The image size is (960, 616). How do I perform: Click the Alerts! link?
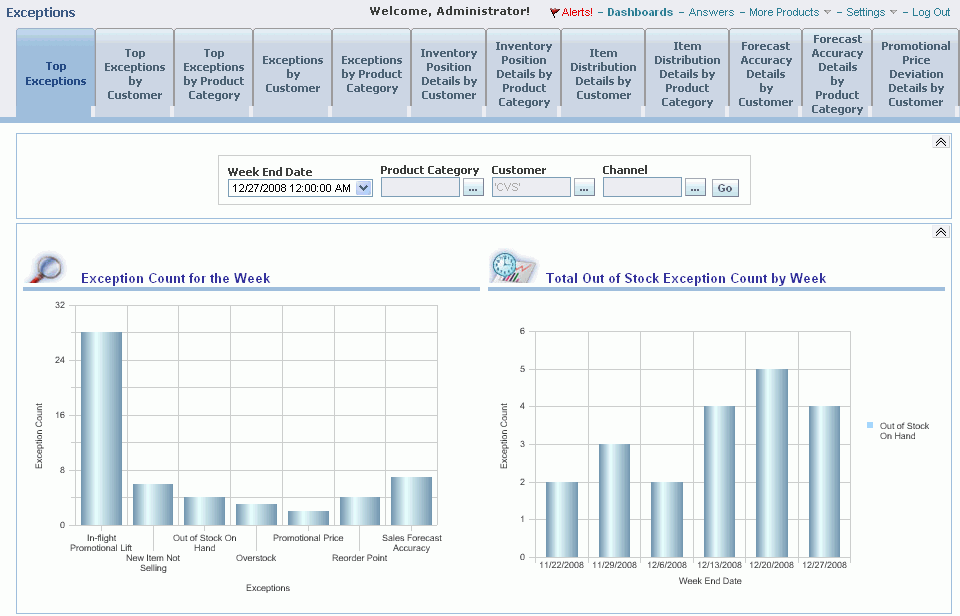(x=577, y=12)
